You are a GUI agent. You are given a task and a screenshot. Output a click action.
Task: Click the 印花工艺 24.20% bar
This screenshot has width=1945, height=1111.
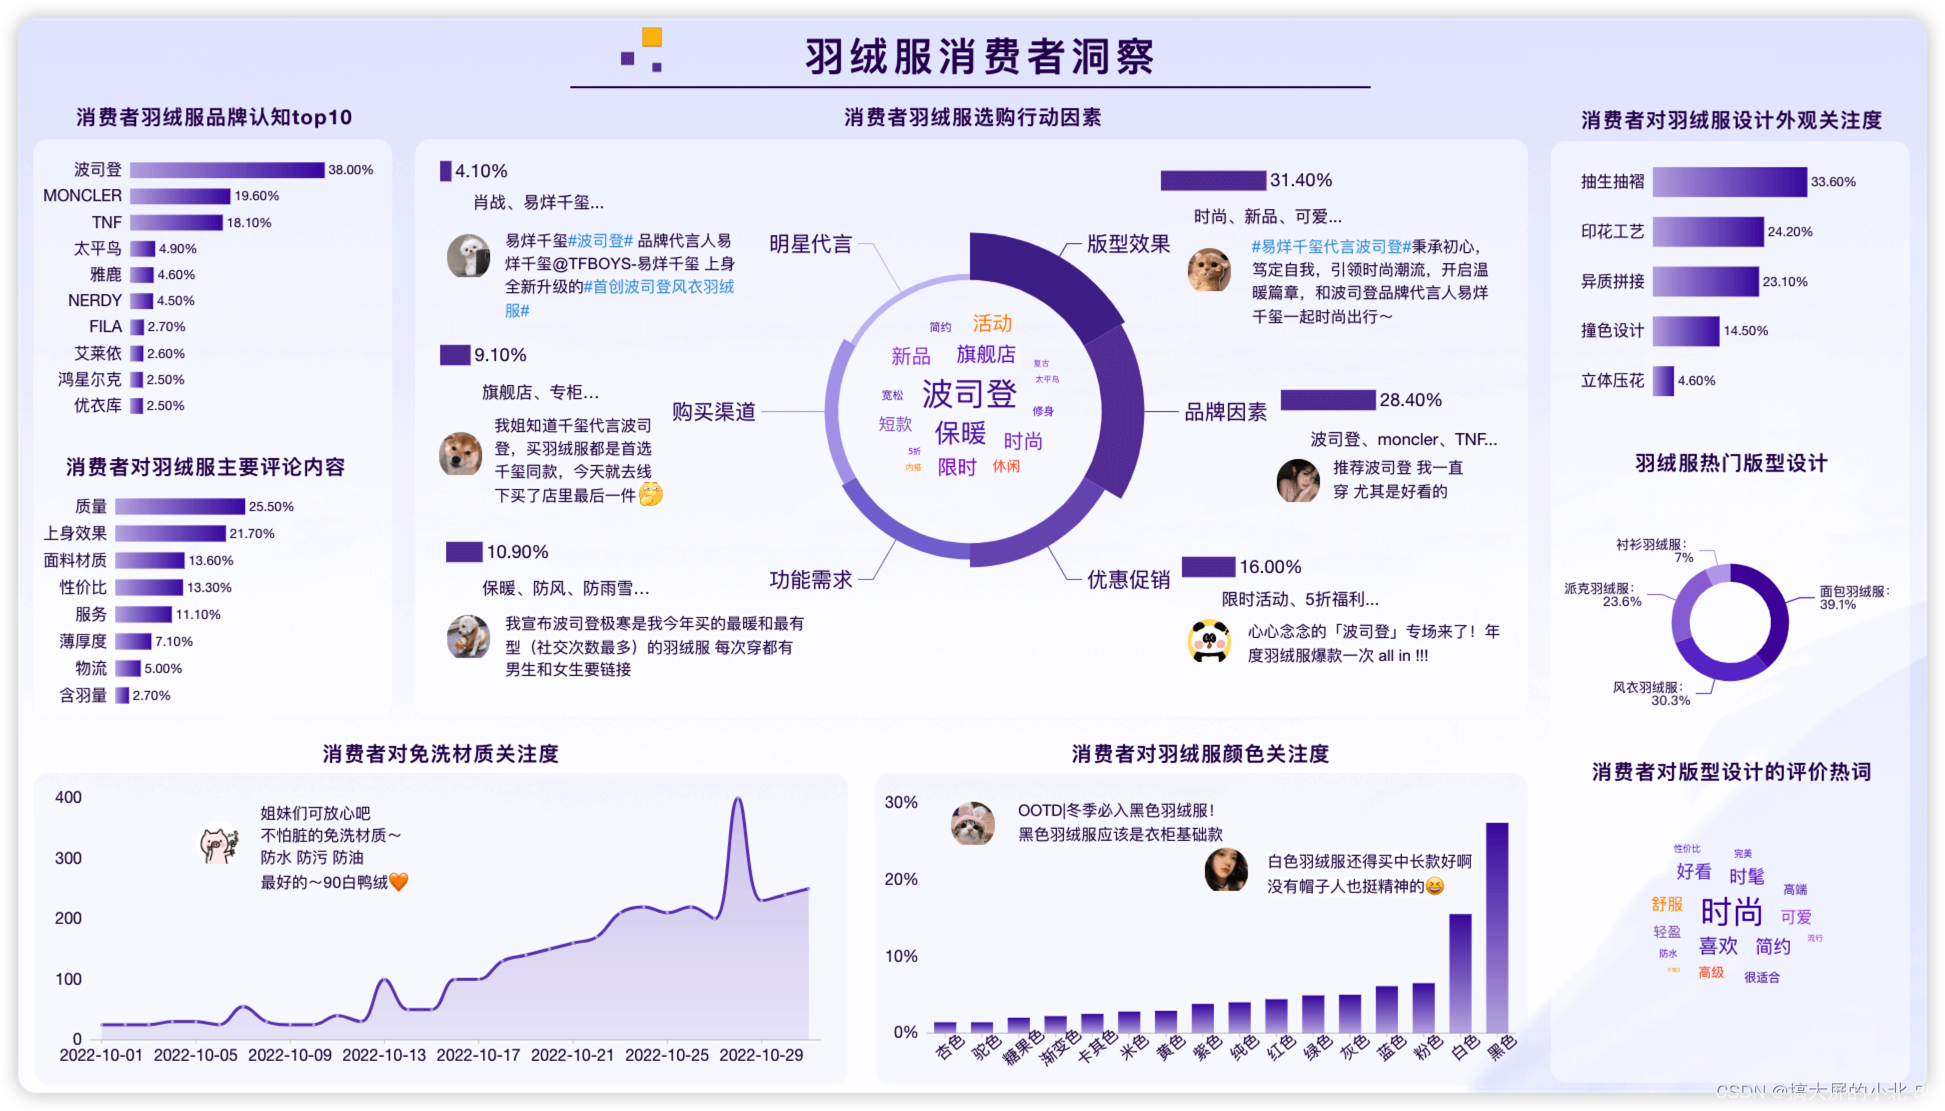(x=1708, y=232)
